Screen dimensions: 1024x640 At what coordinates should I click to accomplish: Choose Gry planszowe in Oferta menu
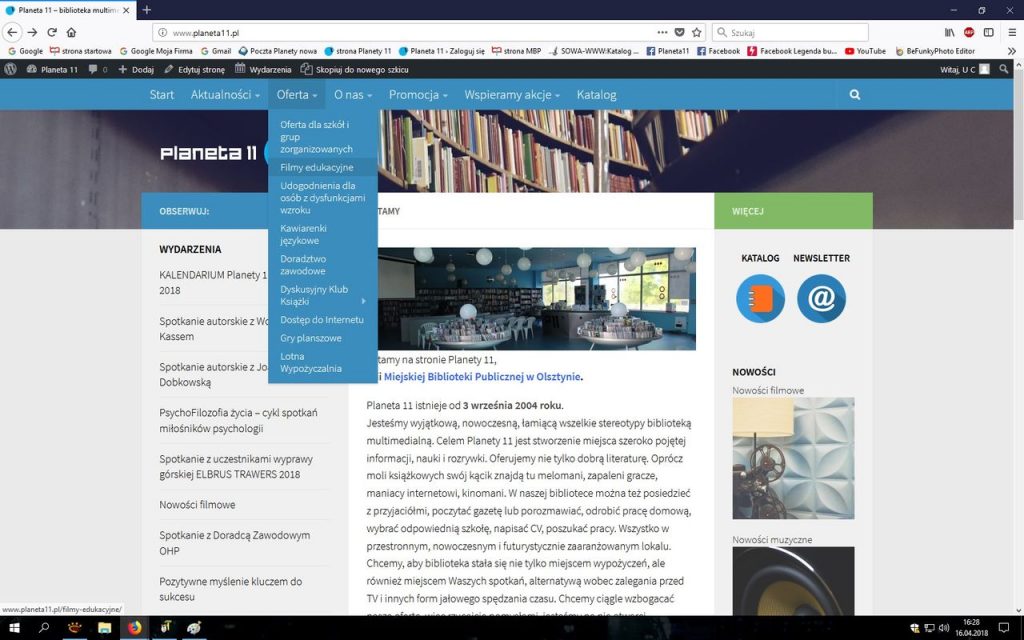point(310,338)
